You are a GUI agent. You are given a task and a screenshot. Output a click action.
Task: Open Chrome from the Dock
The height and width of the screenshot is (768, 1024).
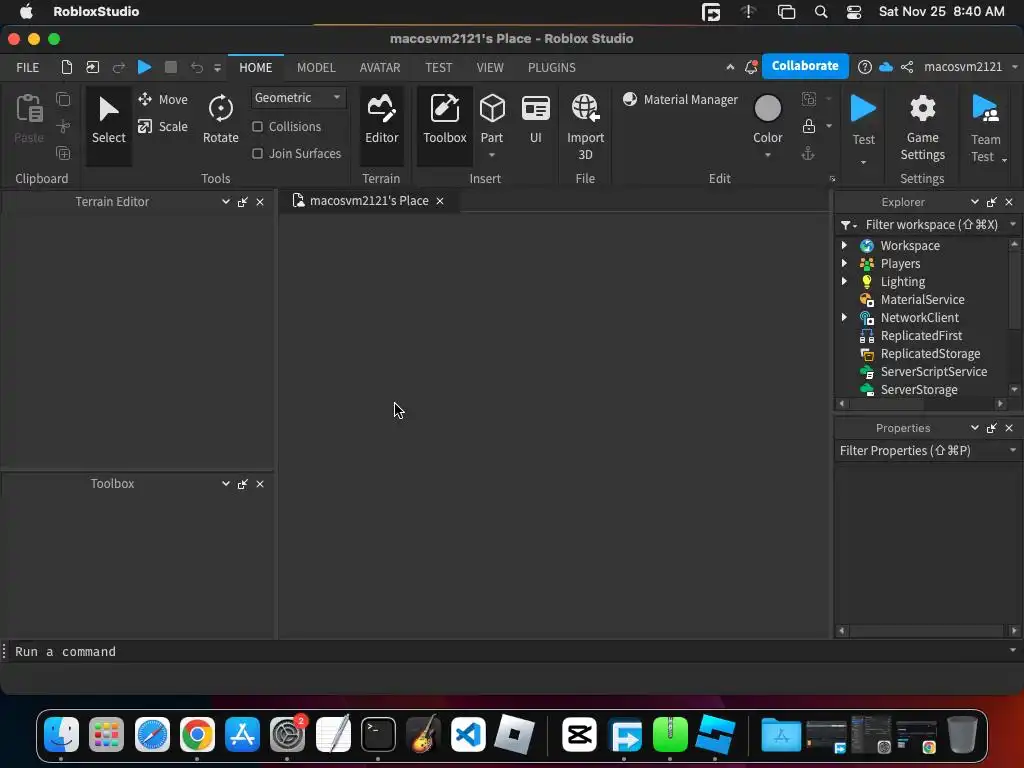coord(197,735)
